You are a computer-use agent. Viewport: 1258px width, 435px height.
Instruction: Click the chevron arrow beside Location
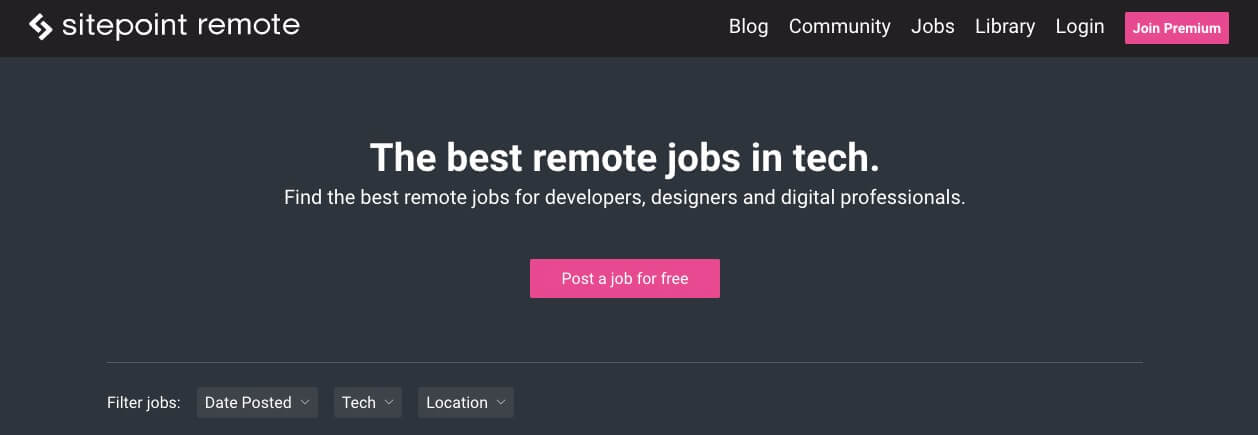[x=500, y=402]
